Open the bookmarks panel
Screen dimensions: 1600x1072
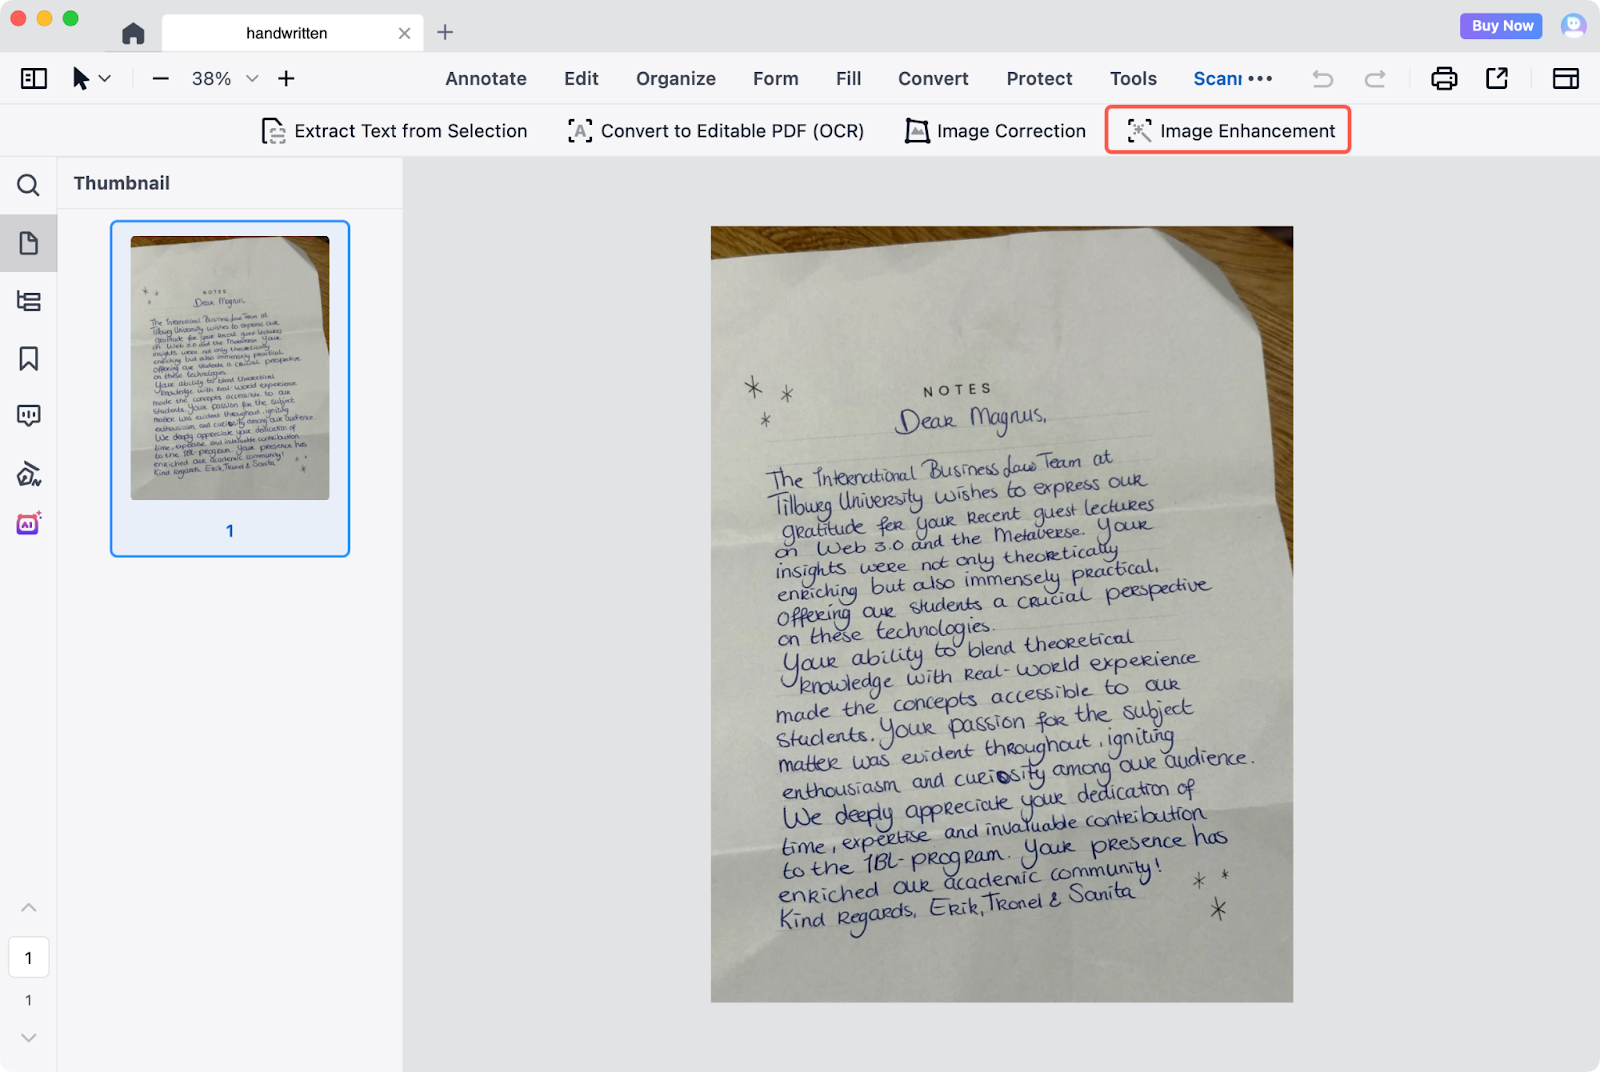pos(28,359)
